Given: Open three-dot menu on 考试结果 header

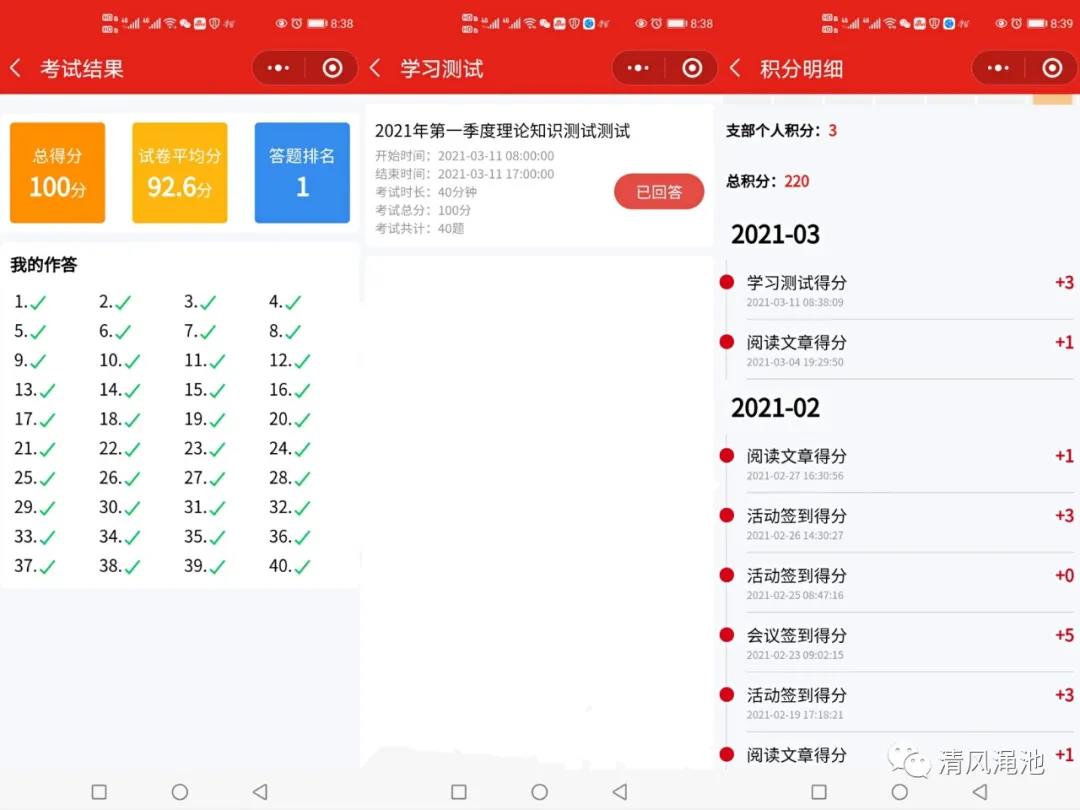Looking at the screenshot, I should point(279,68).
